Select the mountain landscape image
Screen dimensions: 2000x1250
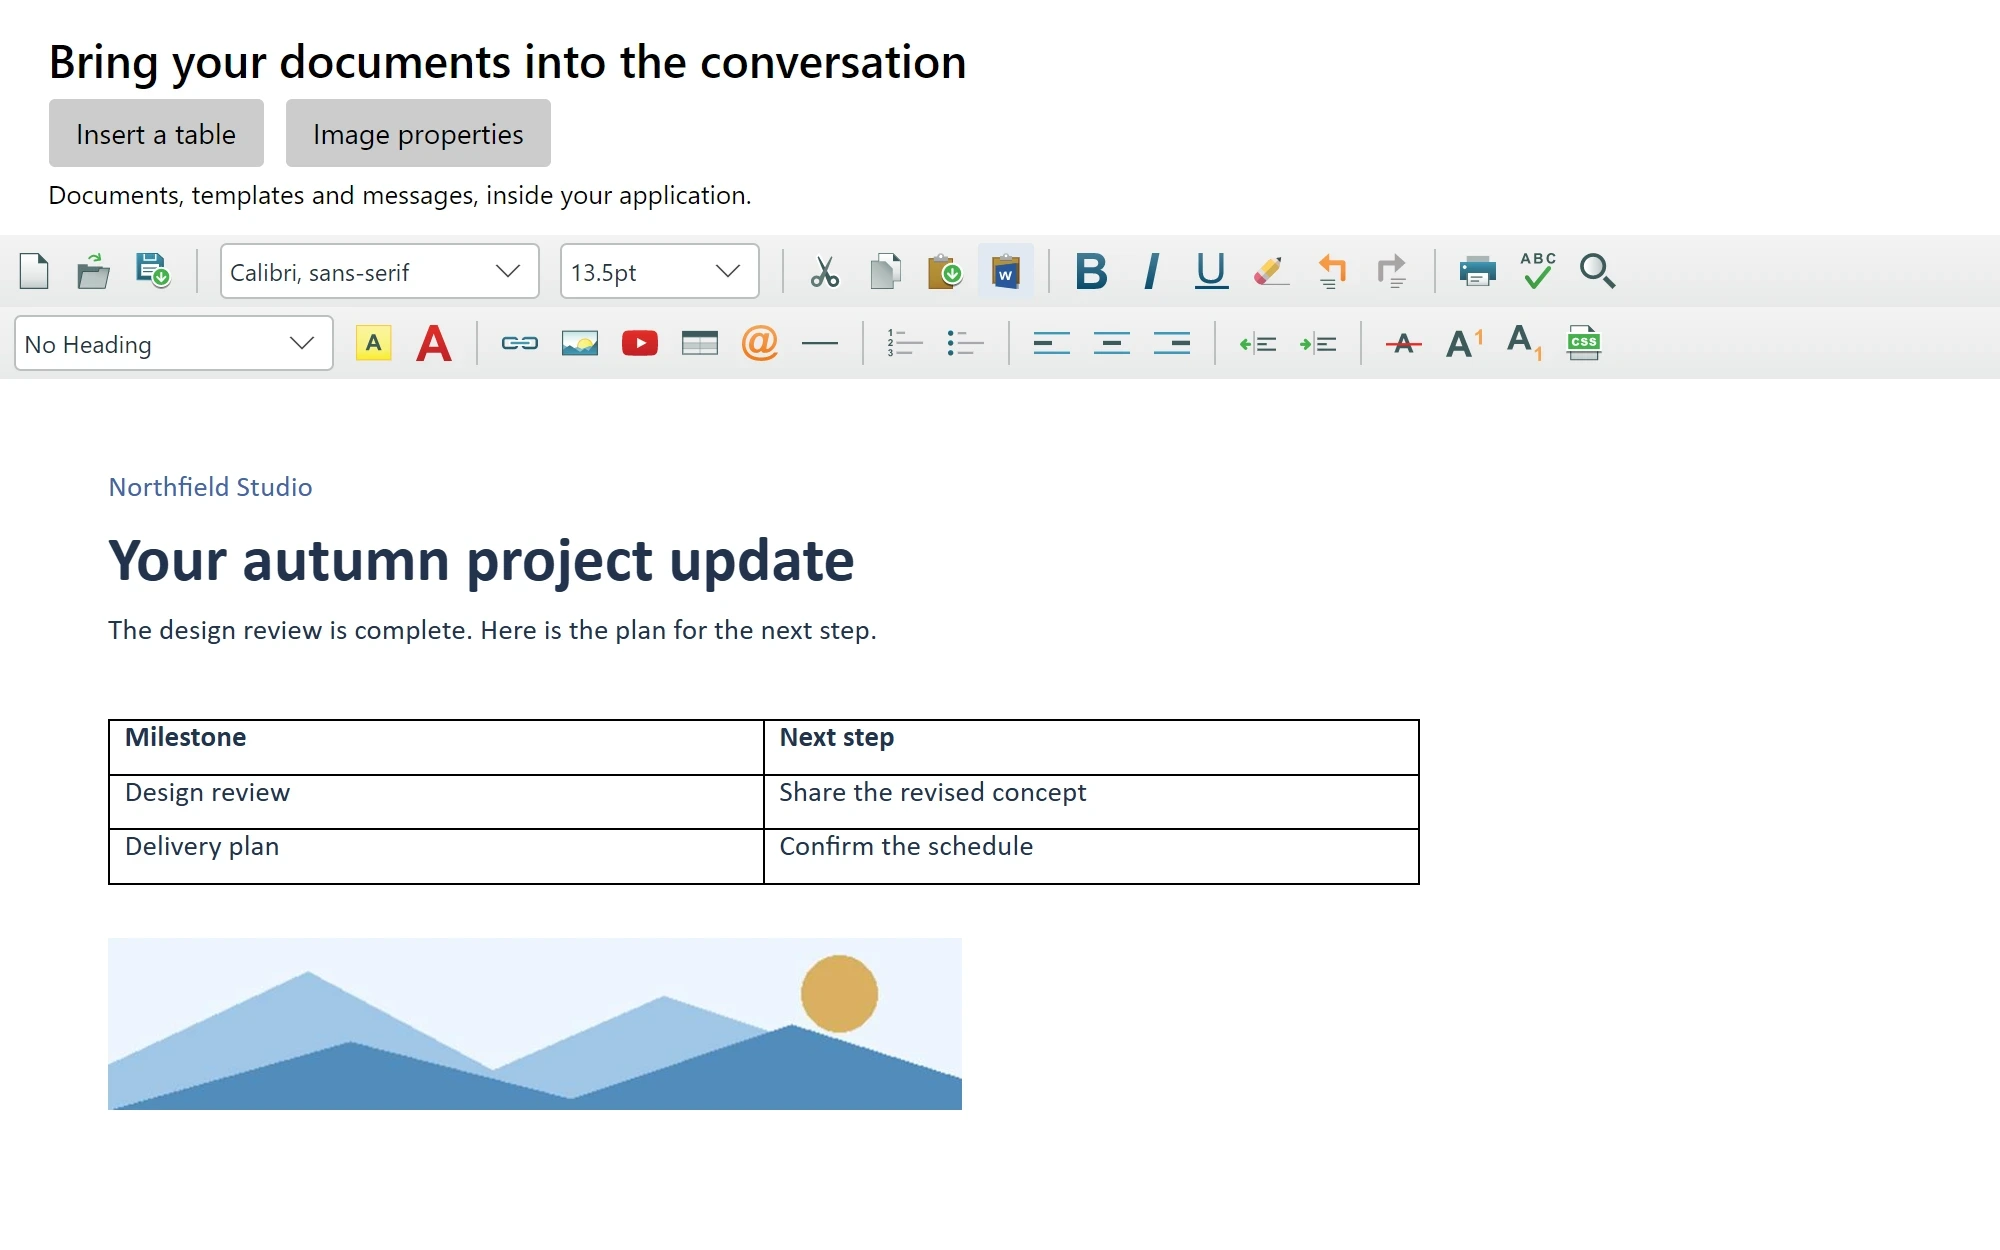point(535,1024)
